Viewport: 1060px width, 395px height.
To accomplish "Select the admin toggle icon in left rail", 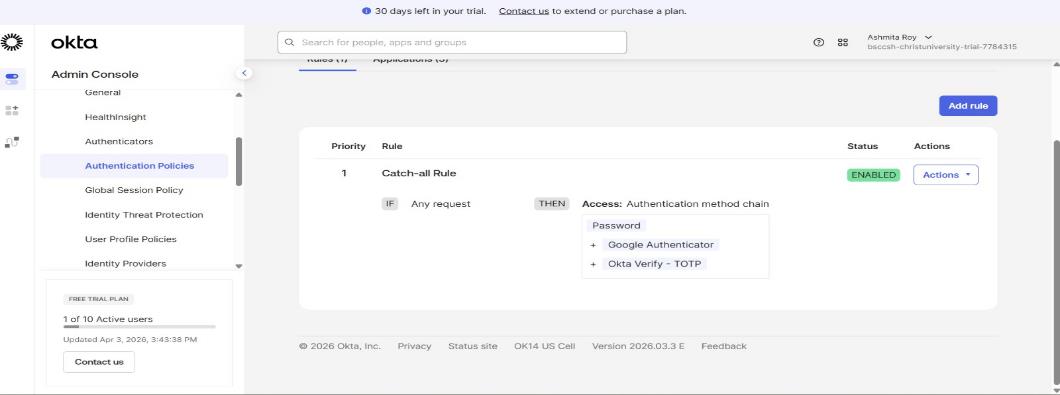I will tap(12, 78).
